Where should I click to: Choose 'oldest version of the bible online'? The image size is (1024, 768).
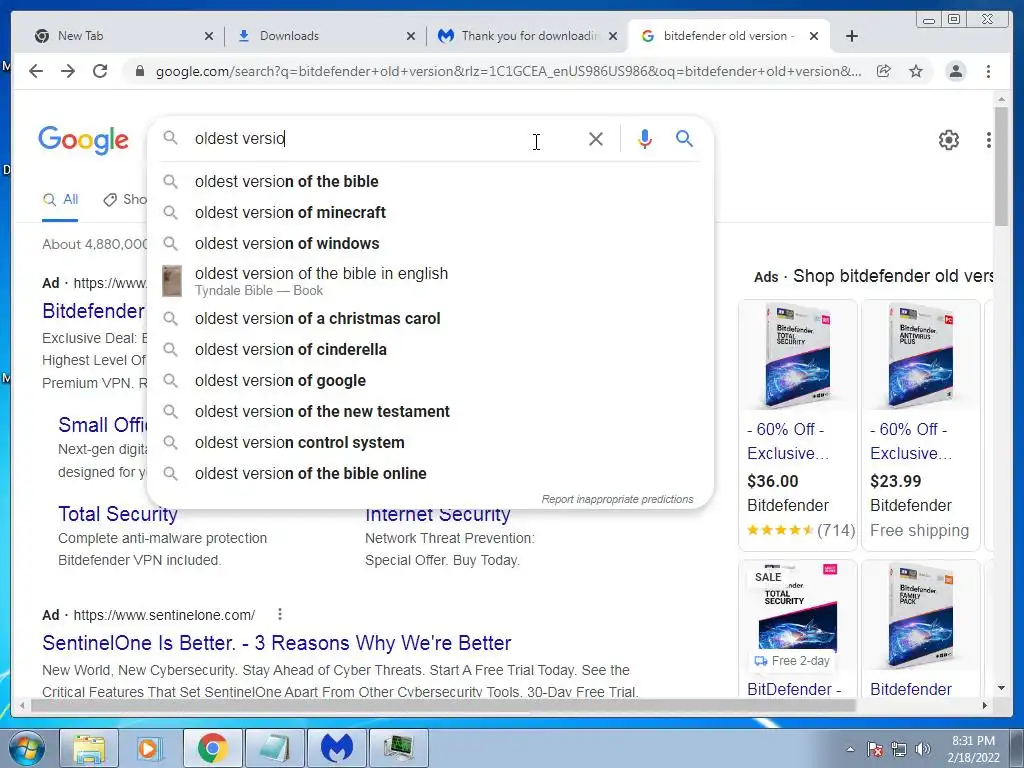431,473
